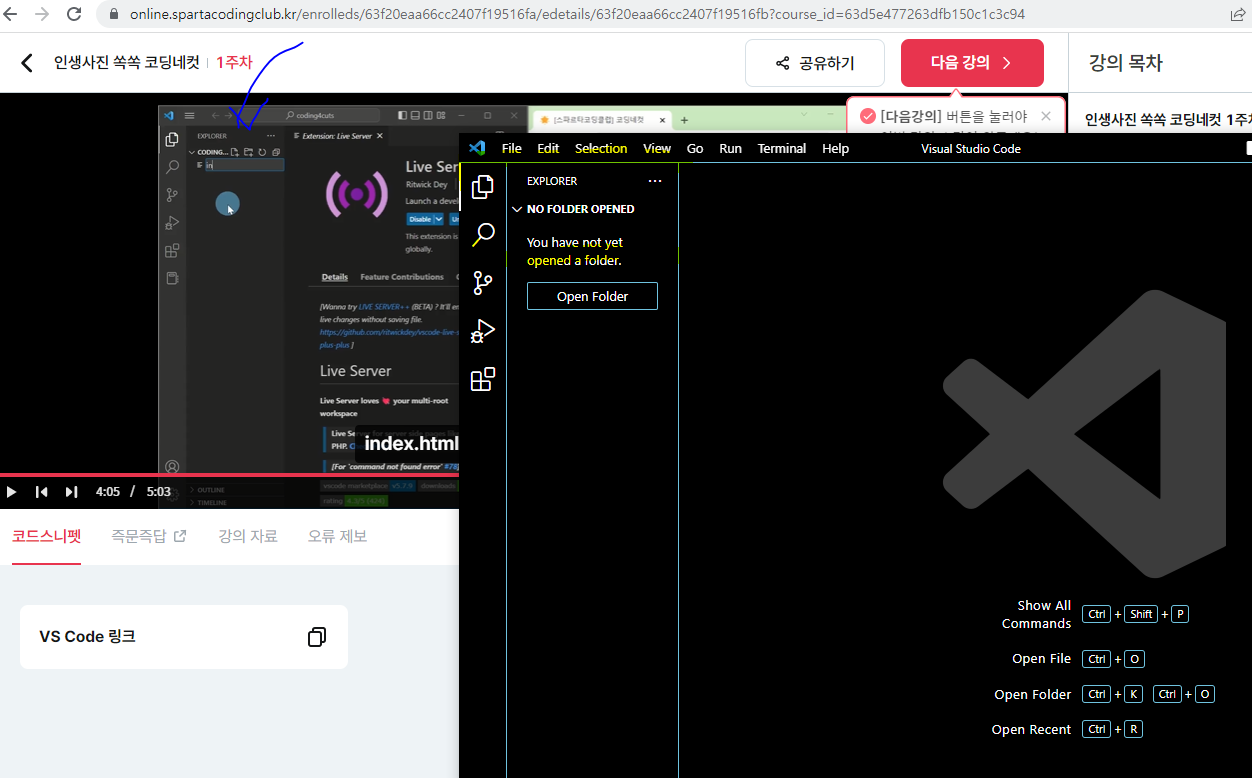The width and height of the screenshot is (1252, 778).
Task: Play the lecture video
Action: (12, 491)
